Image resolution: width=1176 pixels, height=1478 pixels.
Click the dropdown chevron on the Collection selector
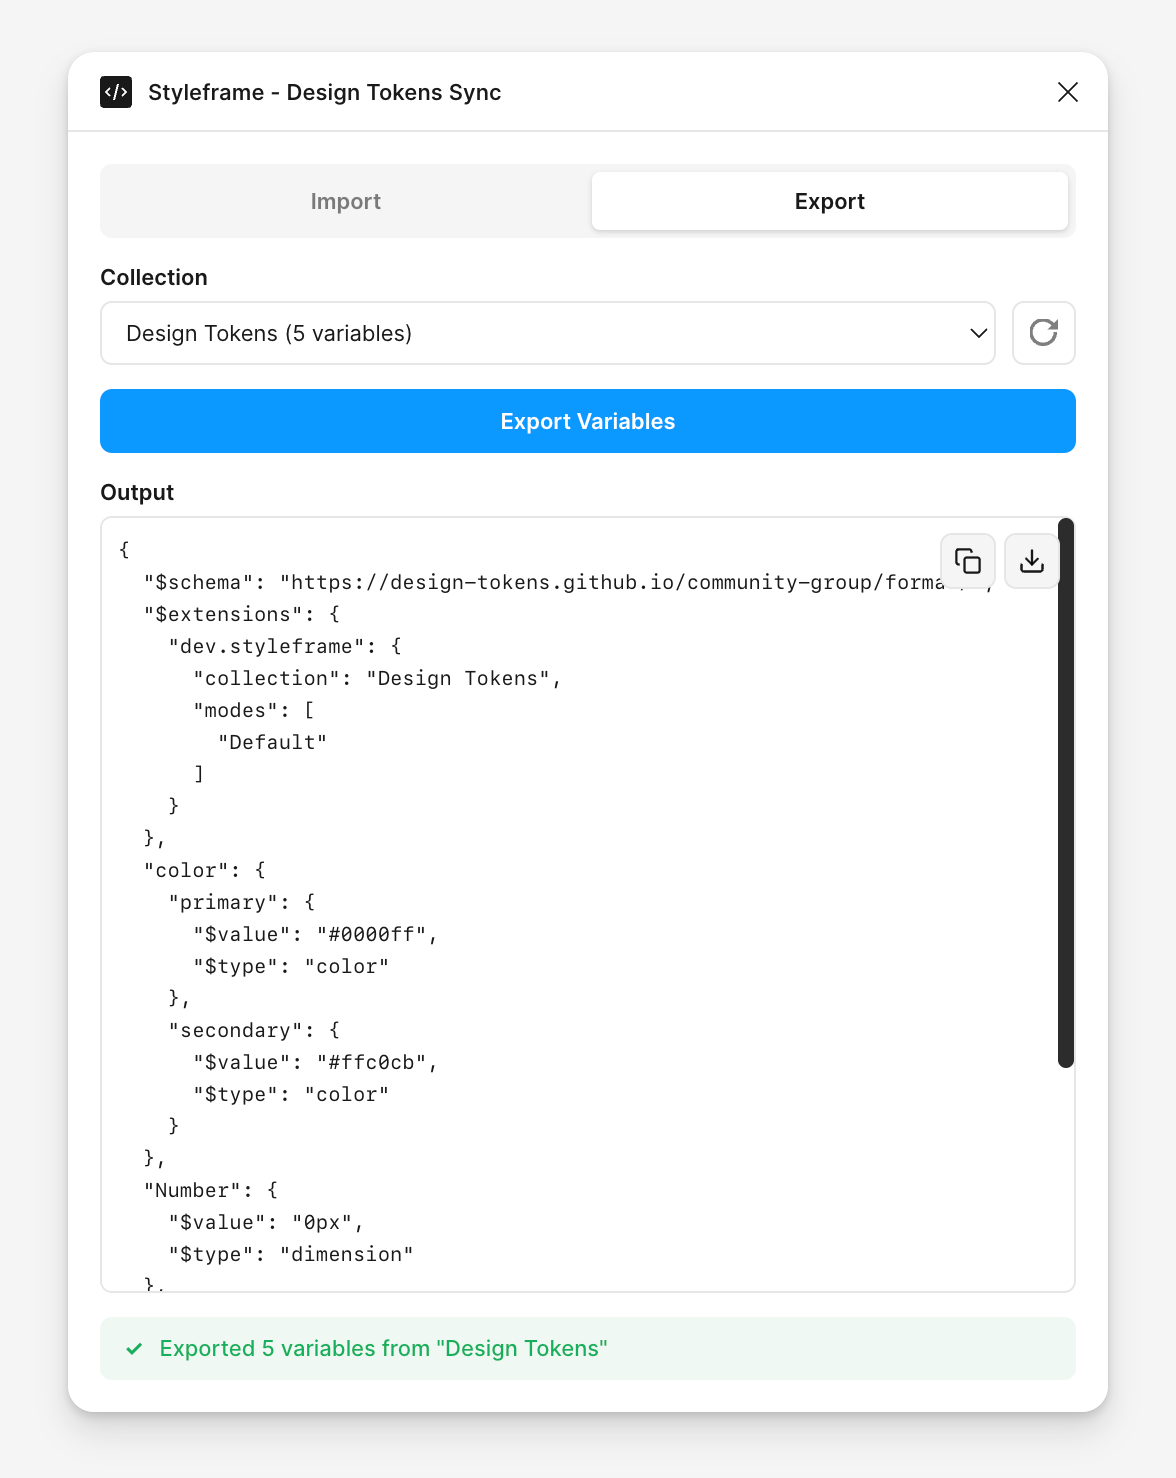click(977, 333)
